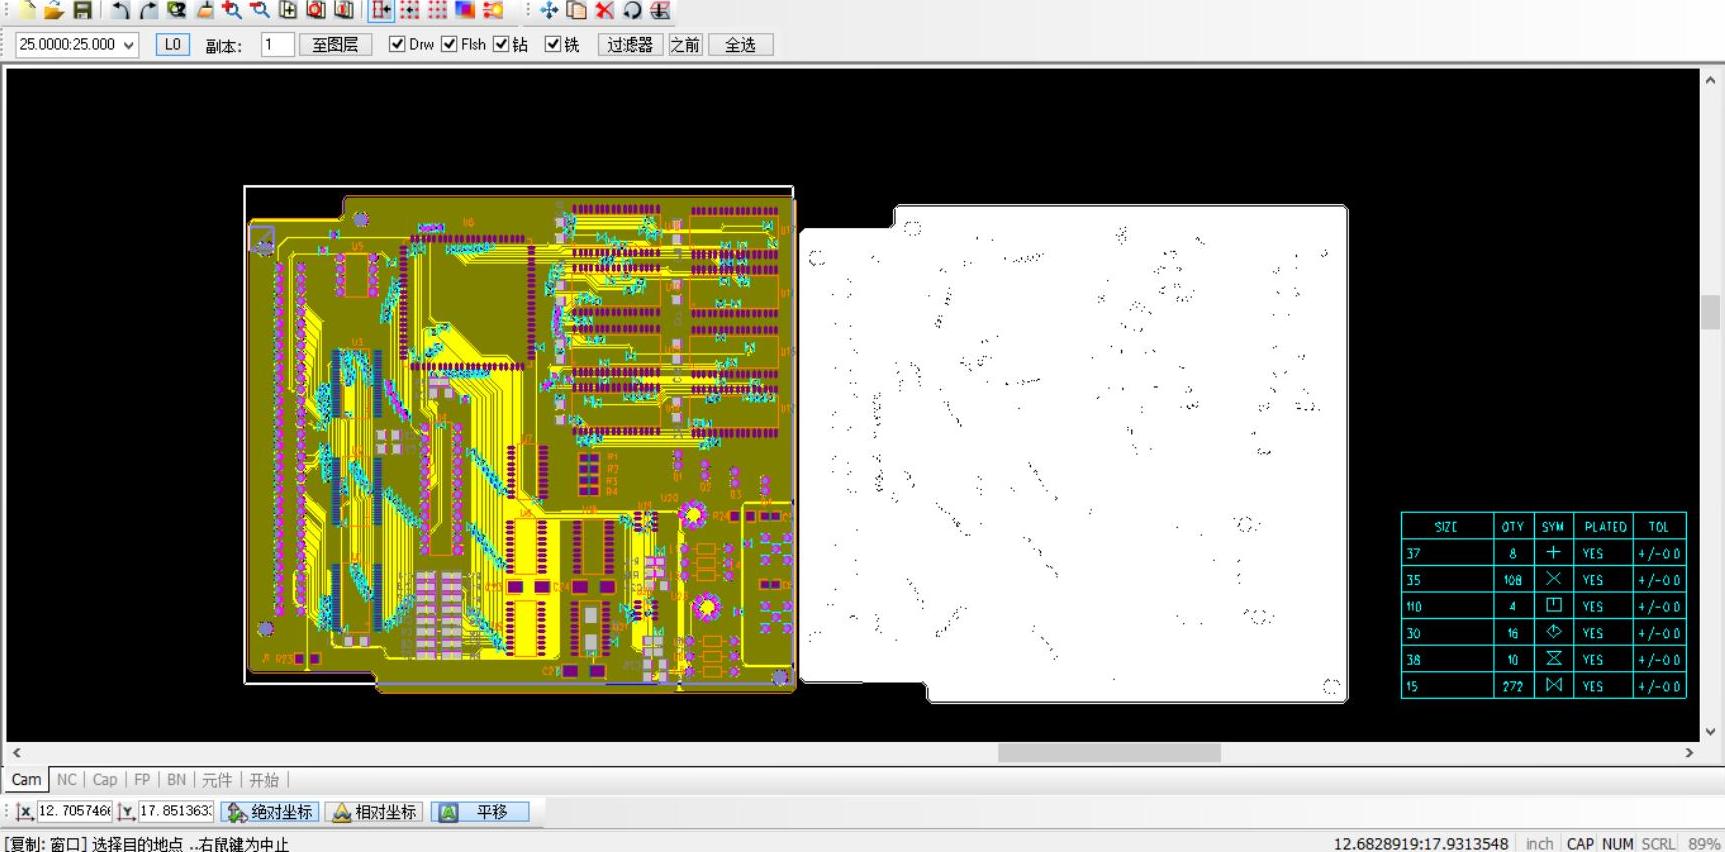
Task: Switch to the 元件 tab
Action: 217,779
